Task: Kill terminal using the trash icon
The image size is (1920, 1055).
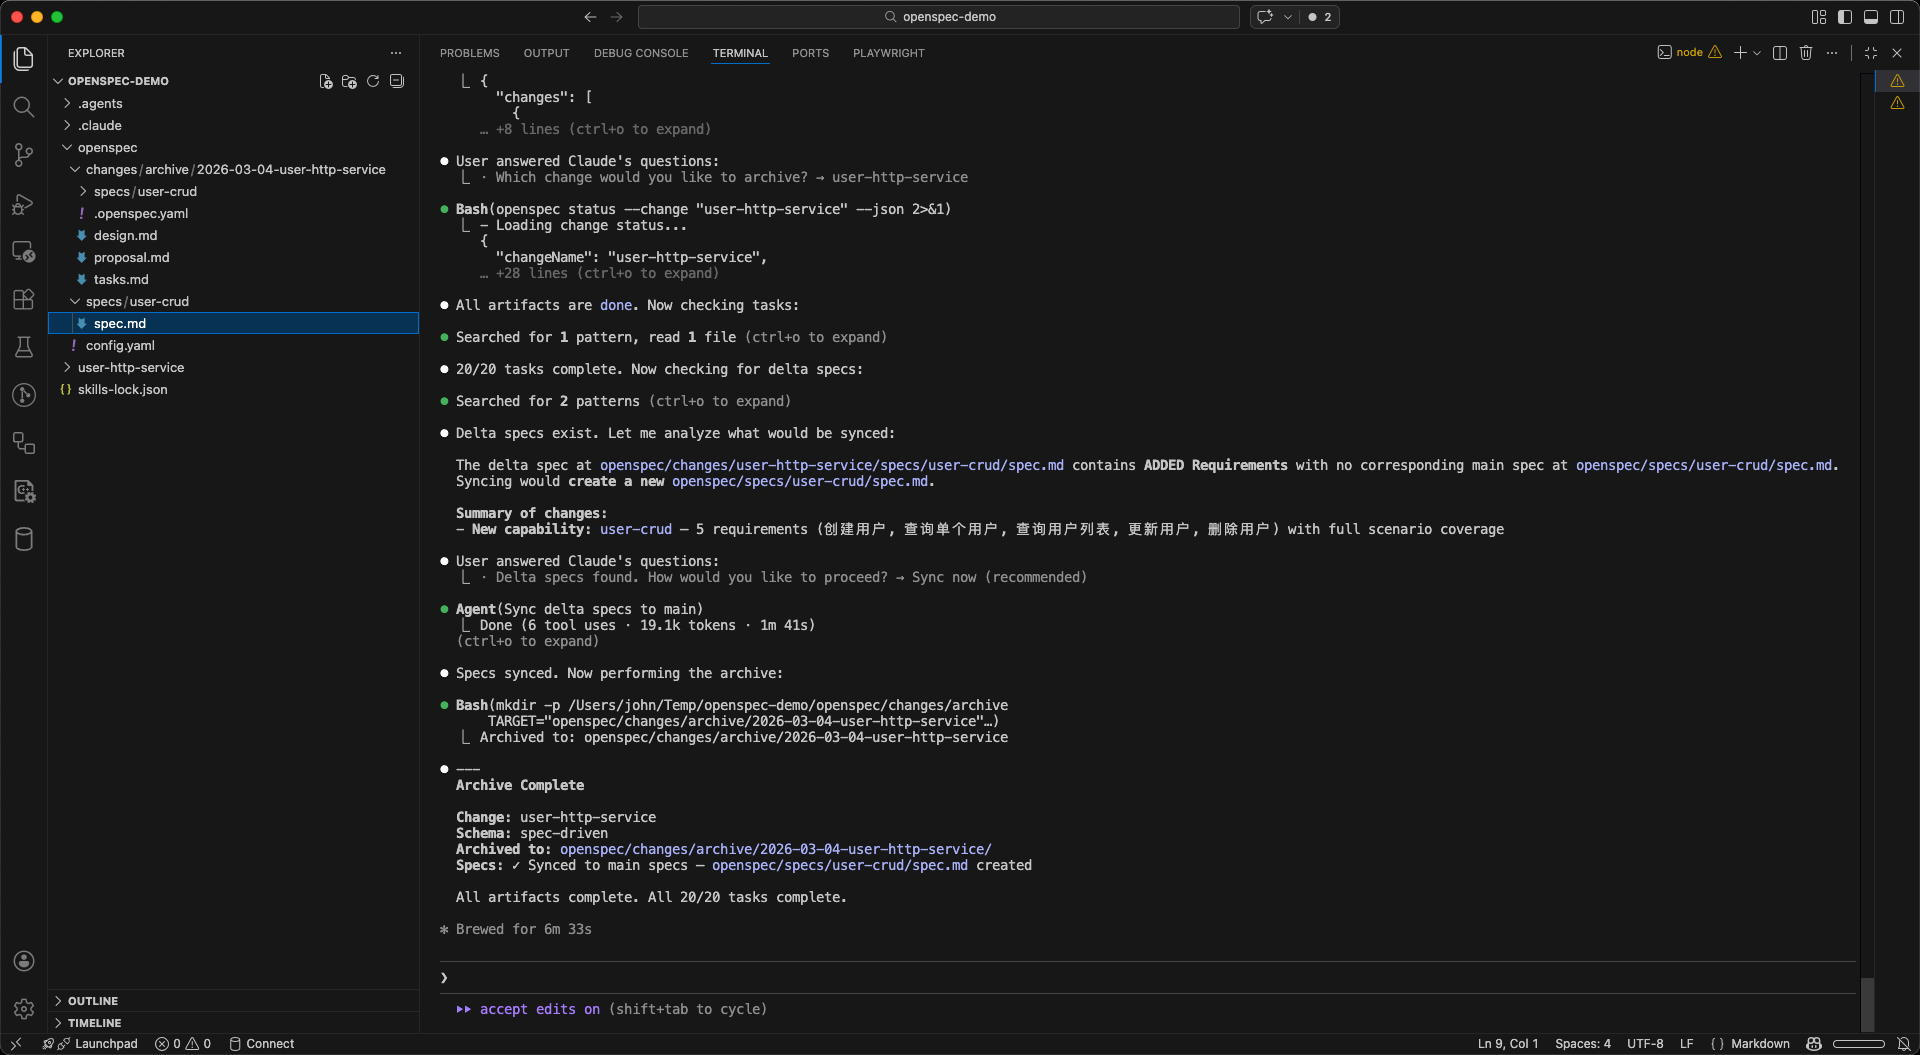Action: click(x=1806, y=53)
